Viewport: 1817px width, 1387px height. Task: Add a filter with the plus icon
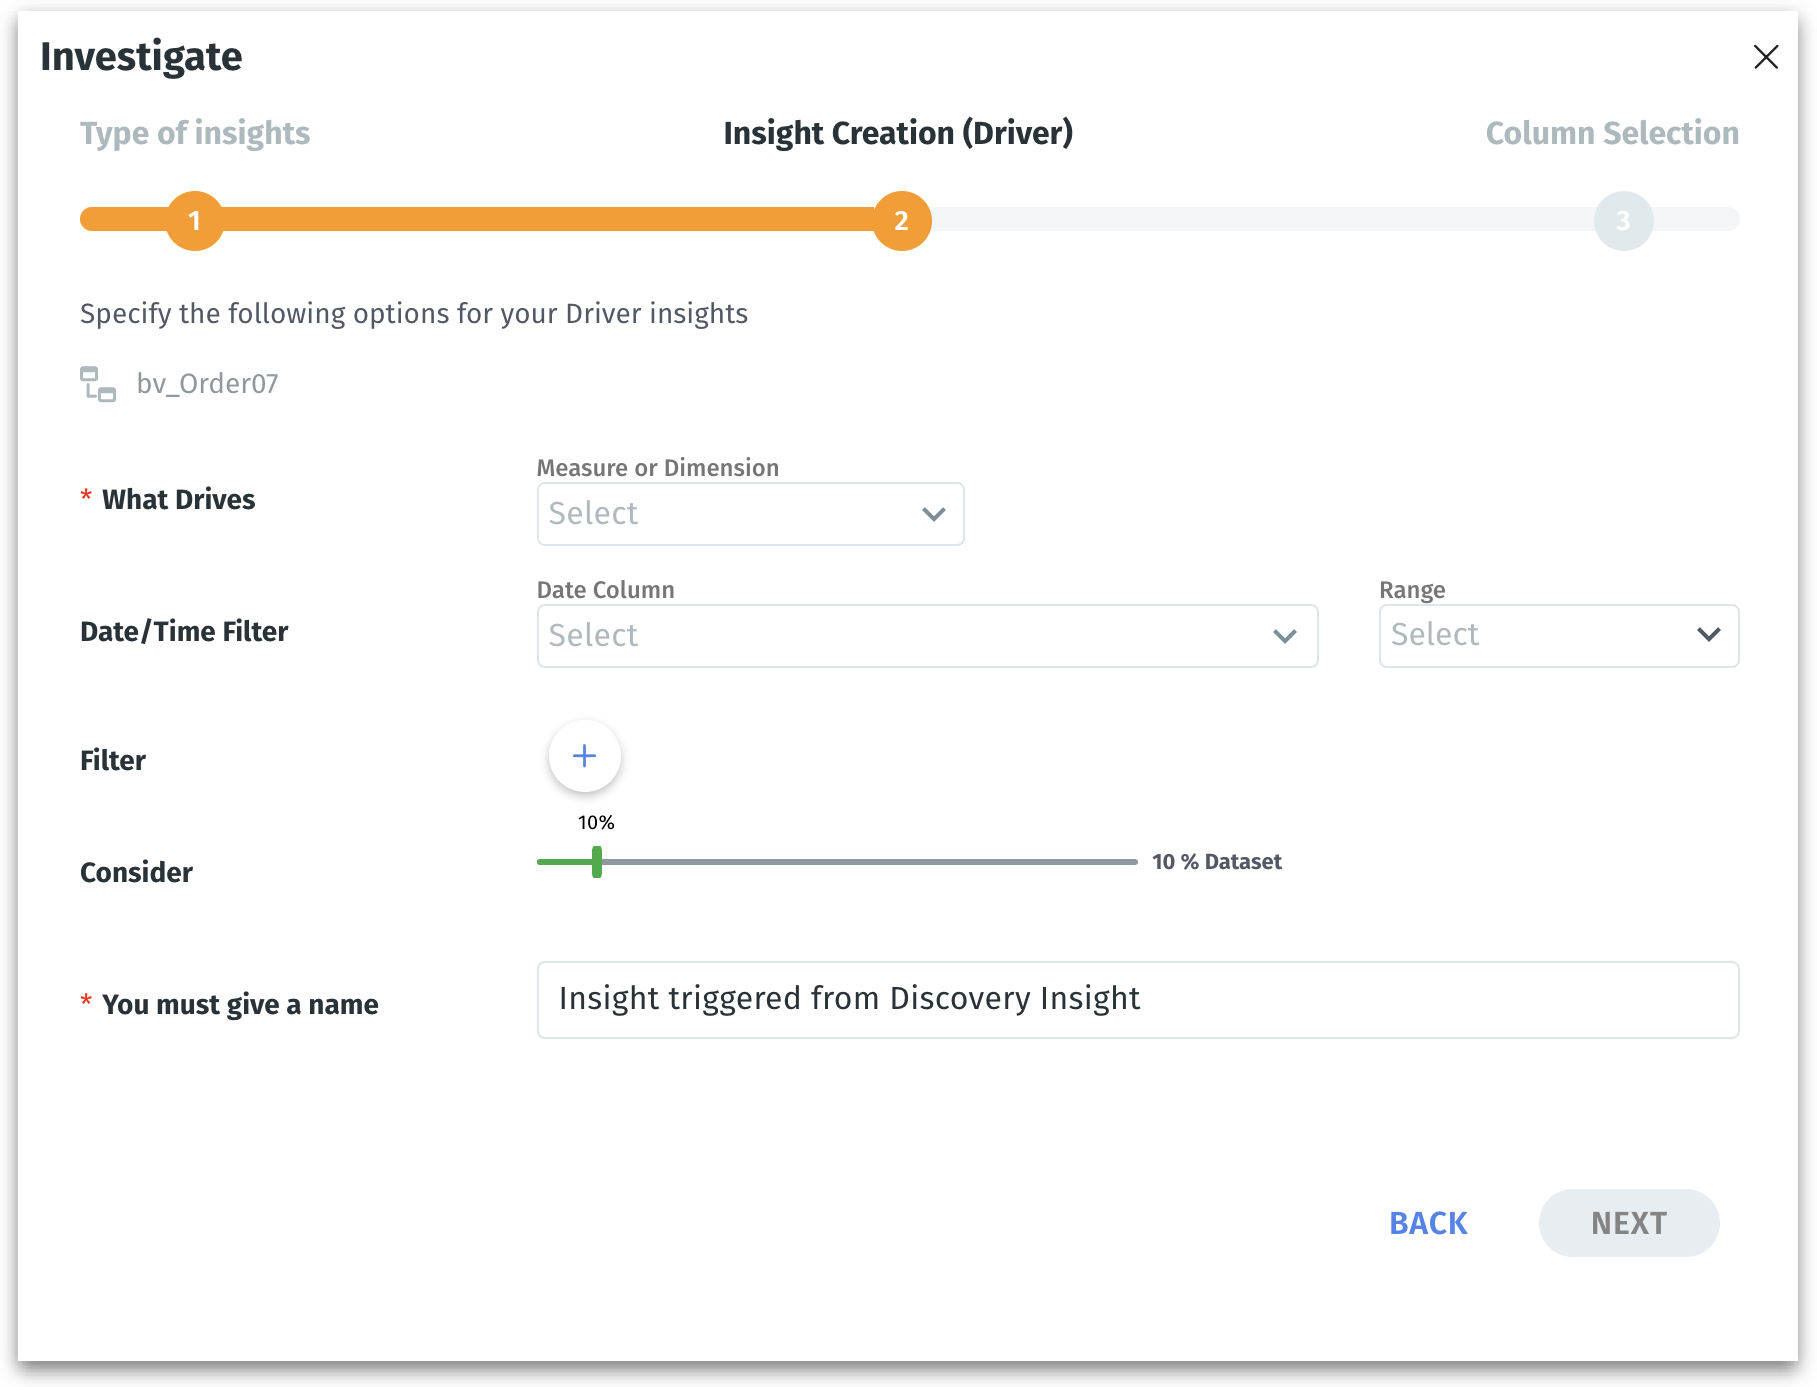point(585,756)
